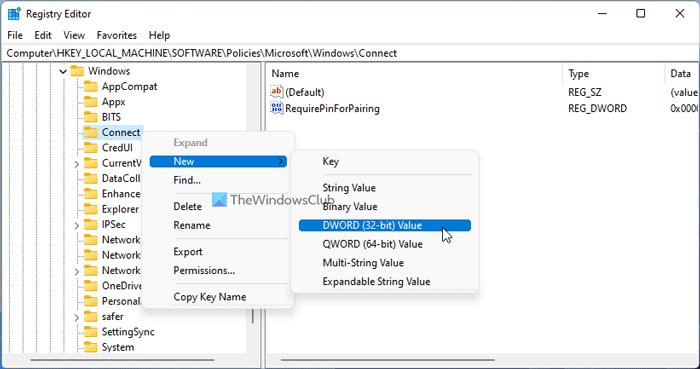Image resolution: width=700 pixels, height=369 pixels.
Task: Click the (Default) string value icon
Action: point(277,92)
